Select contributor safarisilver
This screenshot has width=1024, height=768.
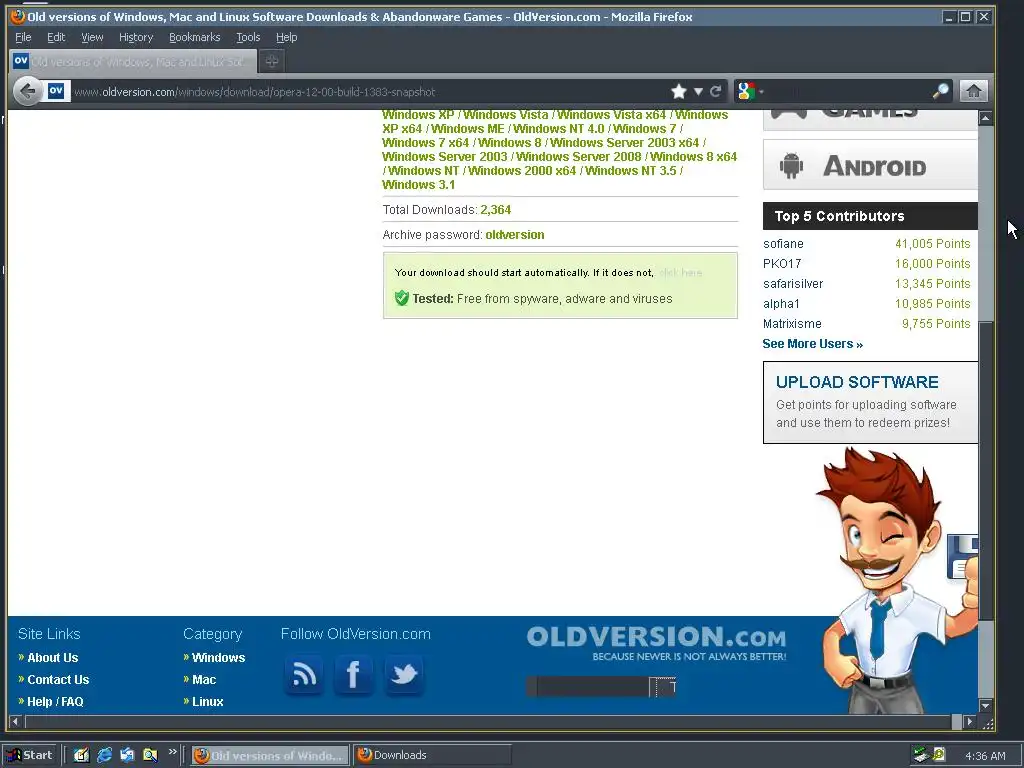[x=793, y=284]
